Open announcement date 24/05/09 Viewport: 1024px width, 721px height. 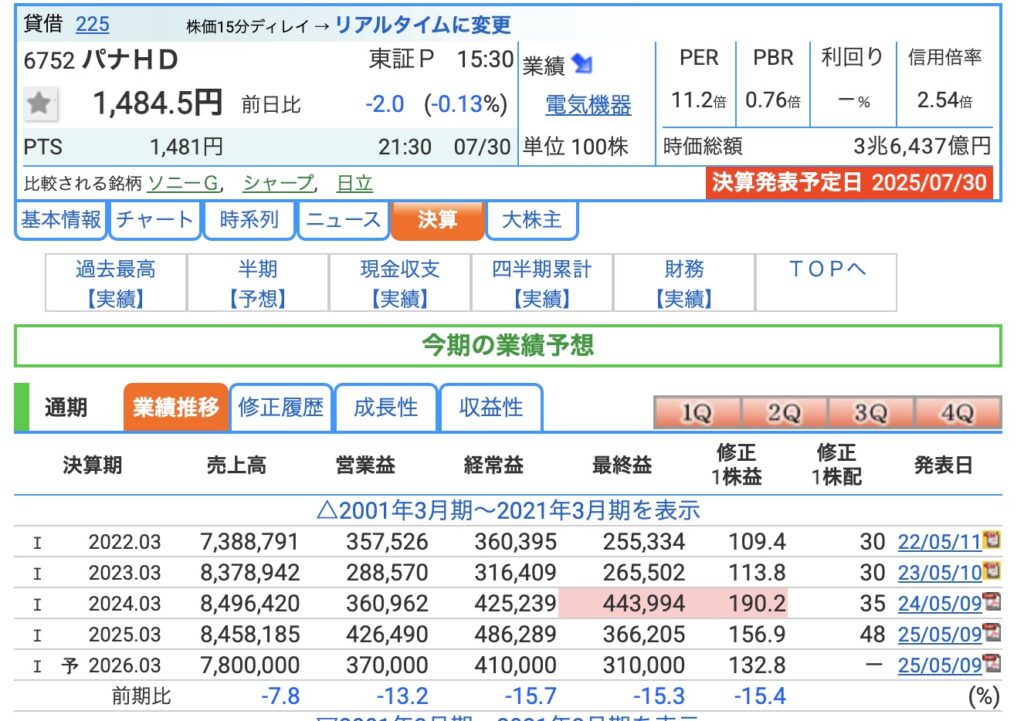[x=939, y=603]
